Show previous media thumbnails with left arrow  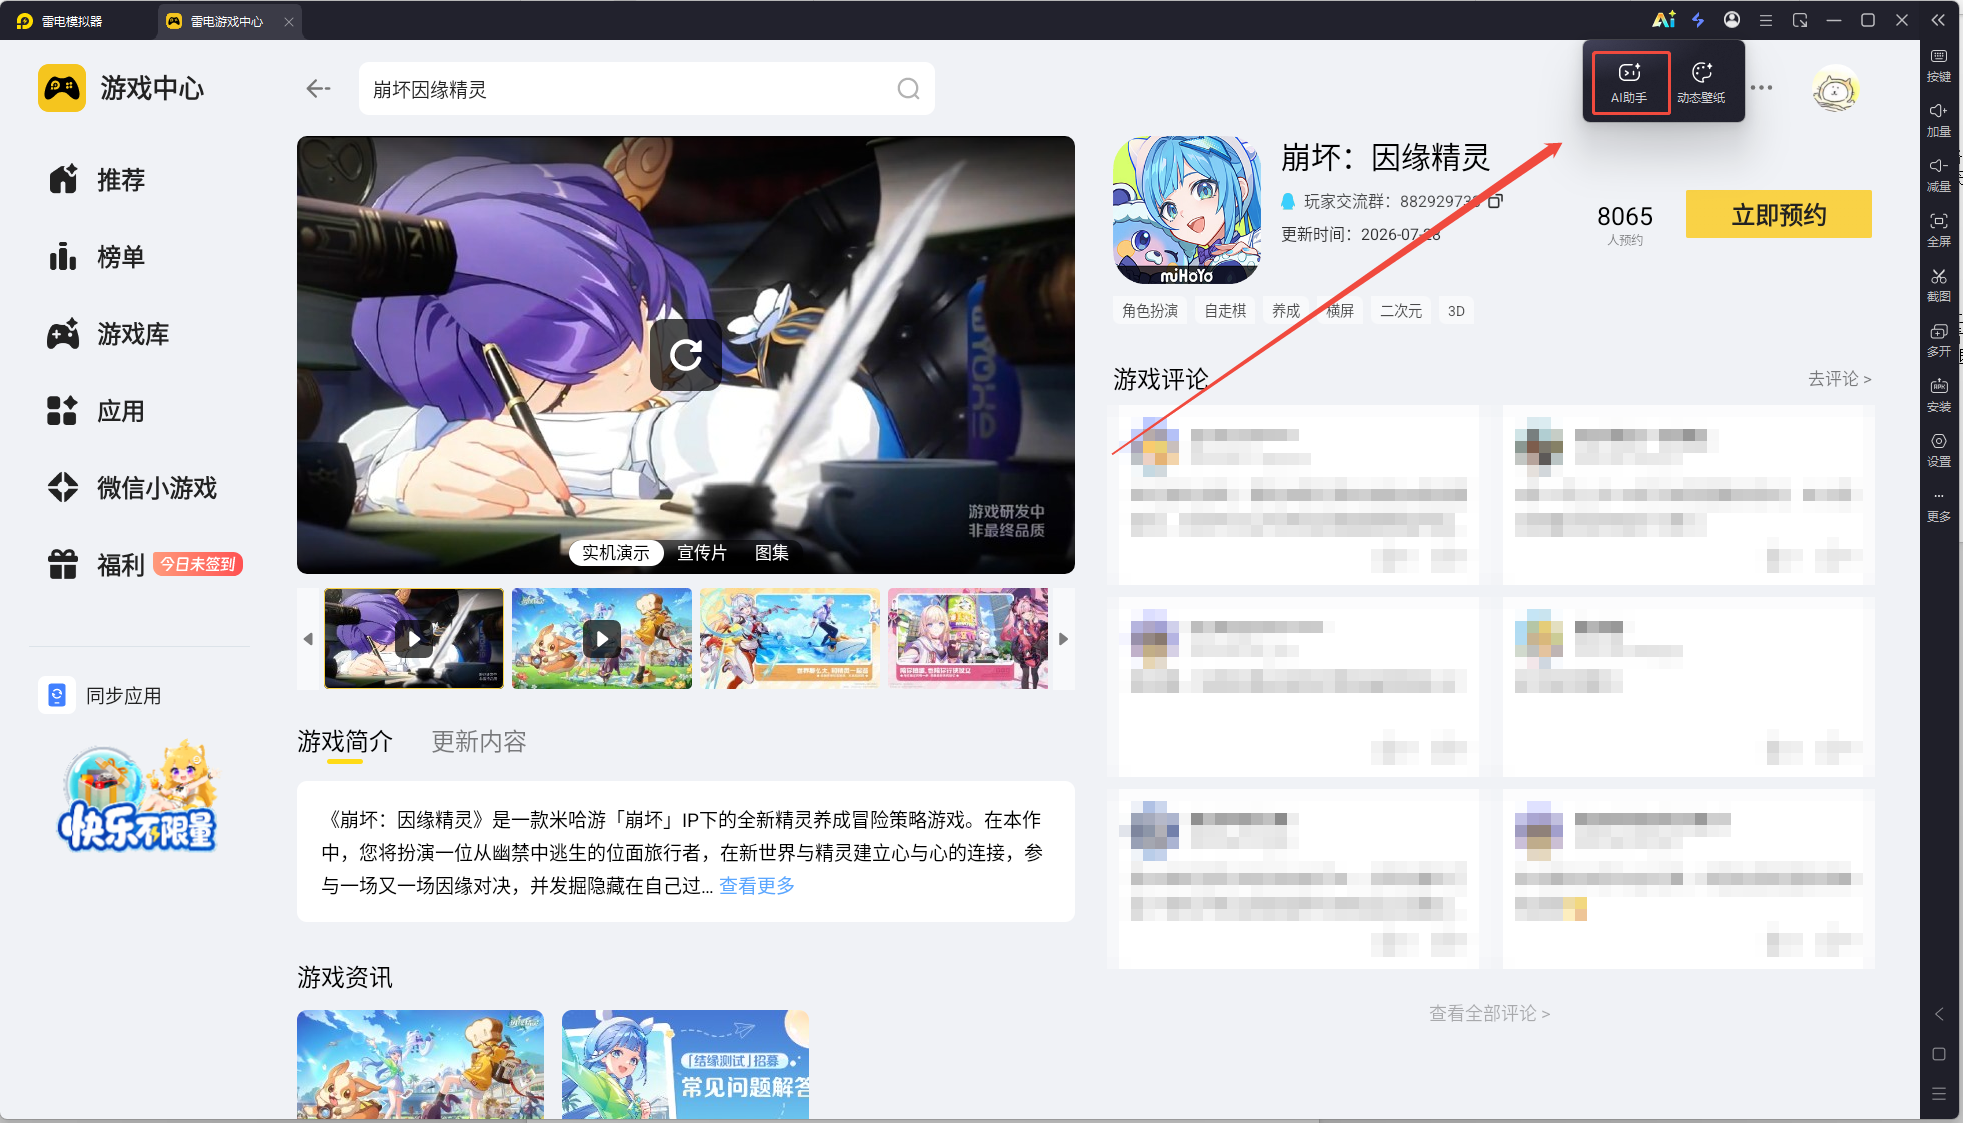[308, 638]
